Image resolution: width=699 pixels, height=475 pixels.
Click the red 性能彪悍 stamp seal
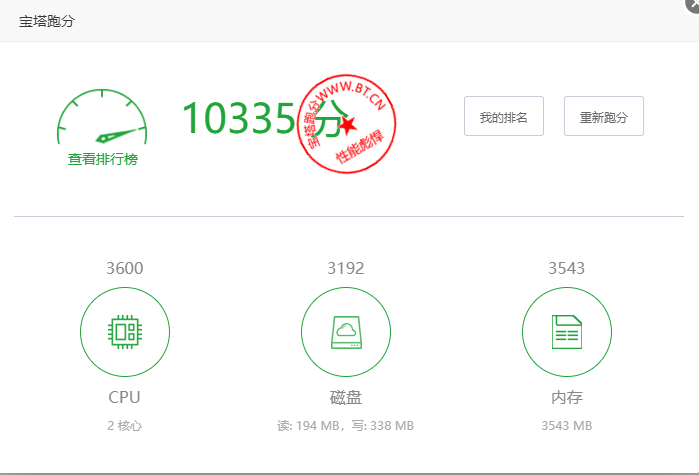coord(346,124)
